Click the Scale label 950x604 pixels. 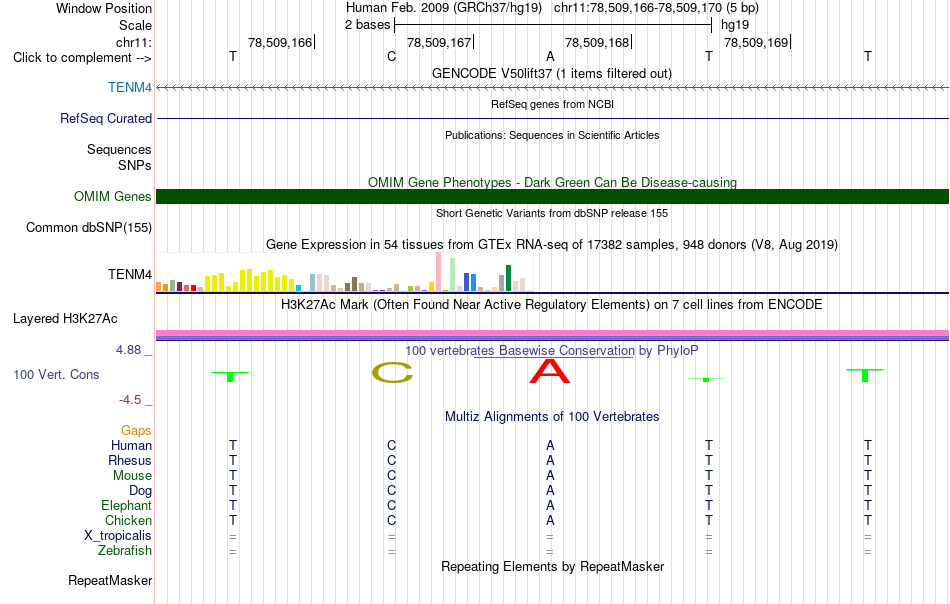(135, 25)
